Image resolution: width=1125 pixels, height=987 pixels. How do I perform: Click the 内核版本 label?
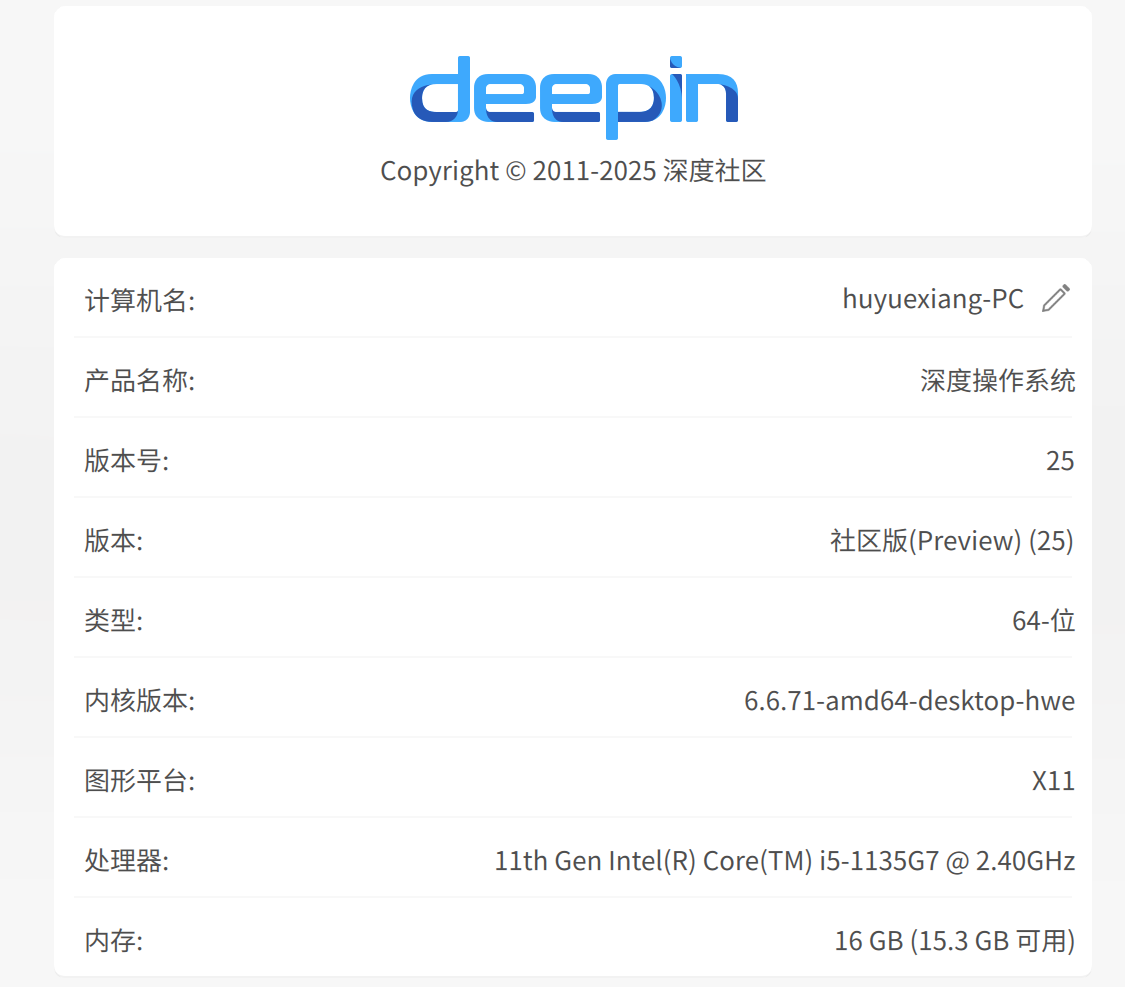point(140,701)
